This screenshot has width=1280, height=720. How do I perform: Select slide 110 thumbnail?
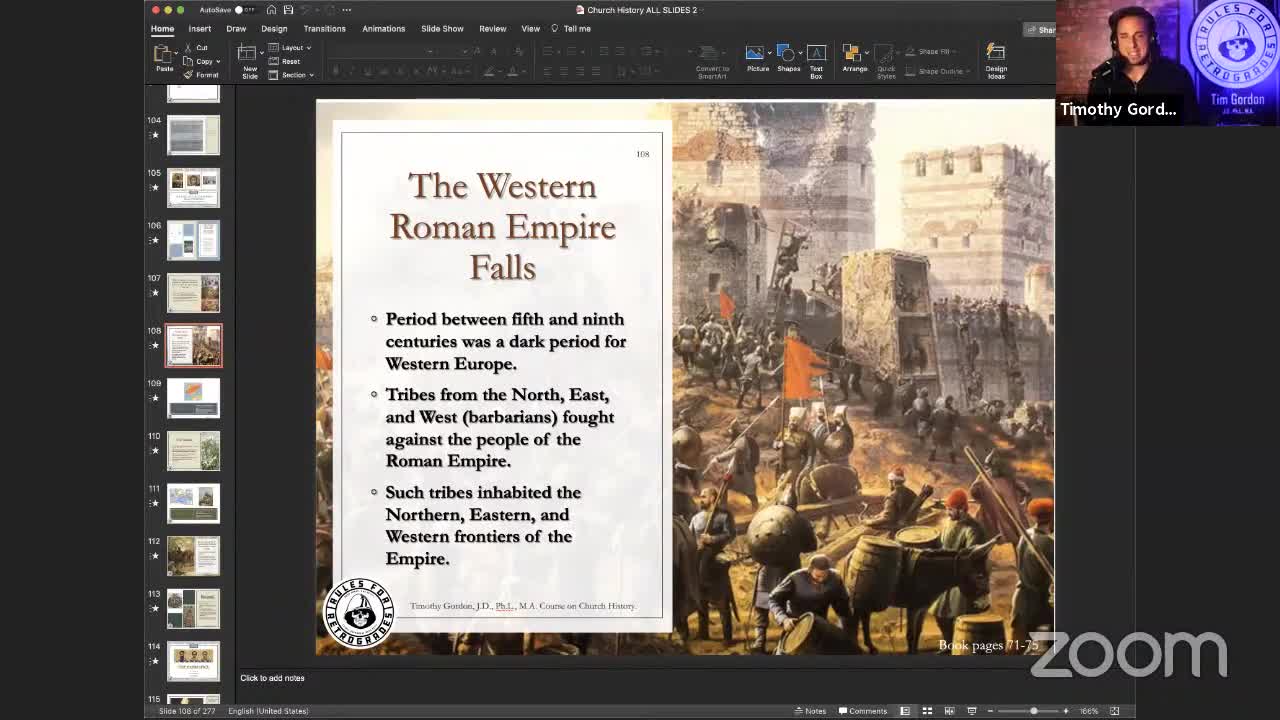[193, 451]
